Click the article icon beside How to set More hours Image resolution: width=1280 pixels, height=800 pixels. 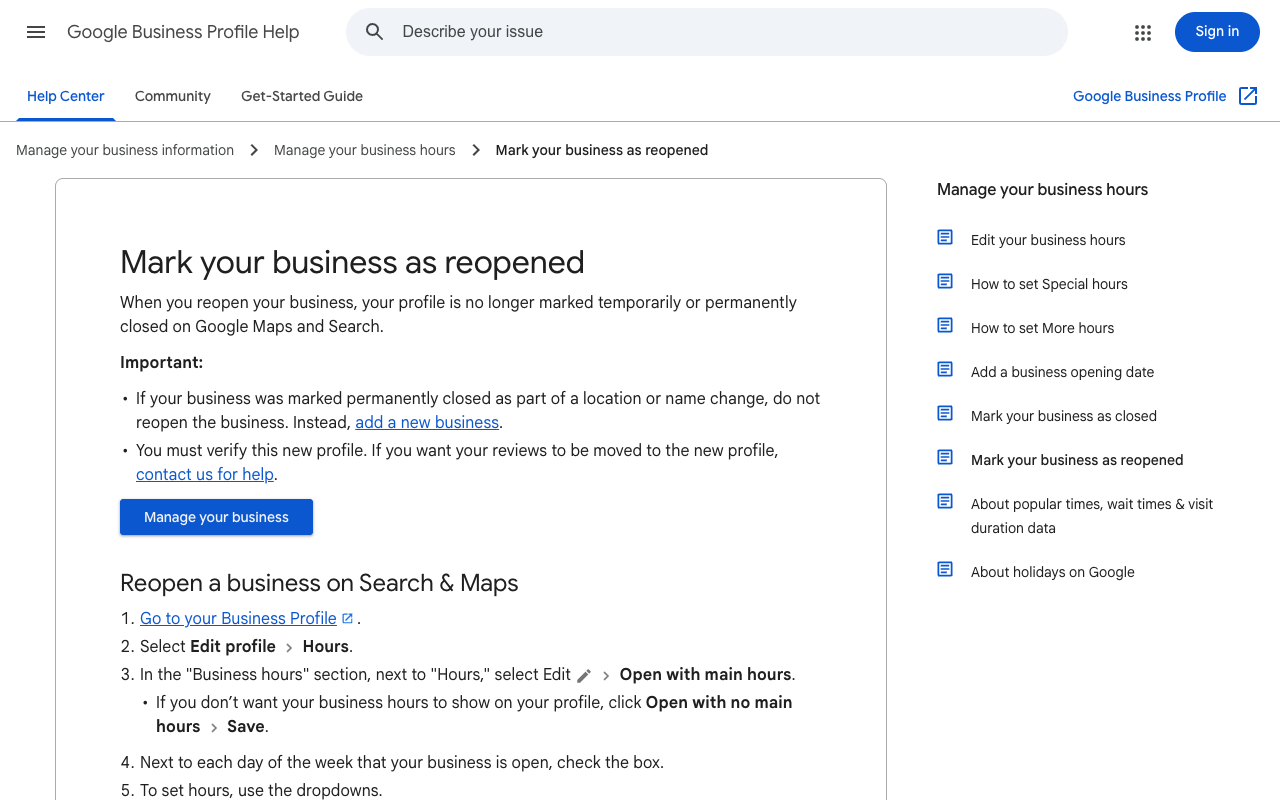tap(945, 325)
